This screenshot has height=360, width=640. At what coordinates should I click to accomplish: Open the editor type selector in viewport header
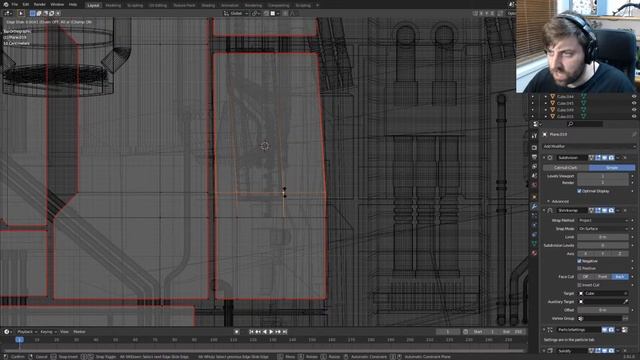[8, 13]
